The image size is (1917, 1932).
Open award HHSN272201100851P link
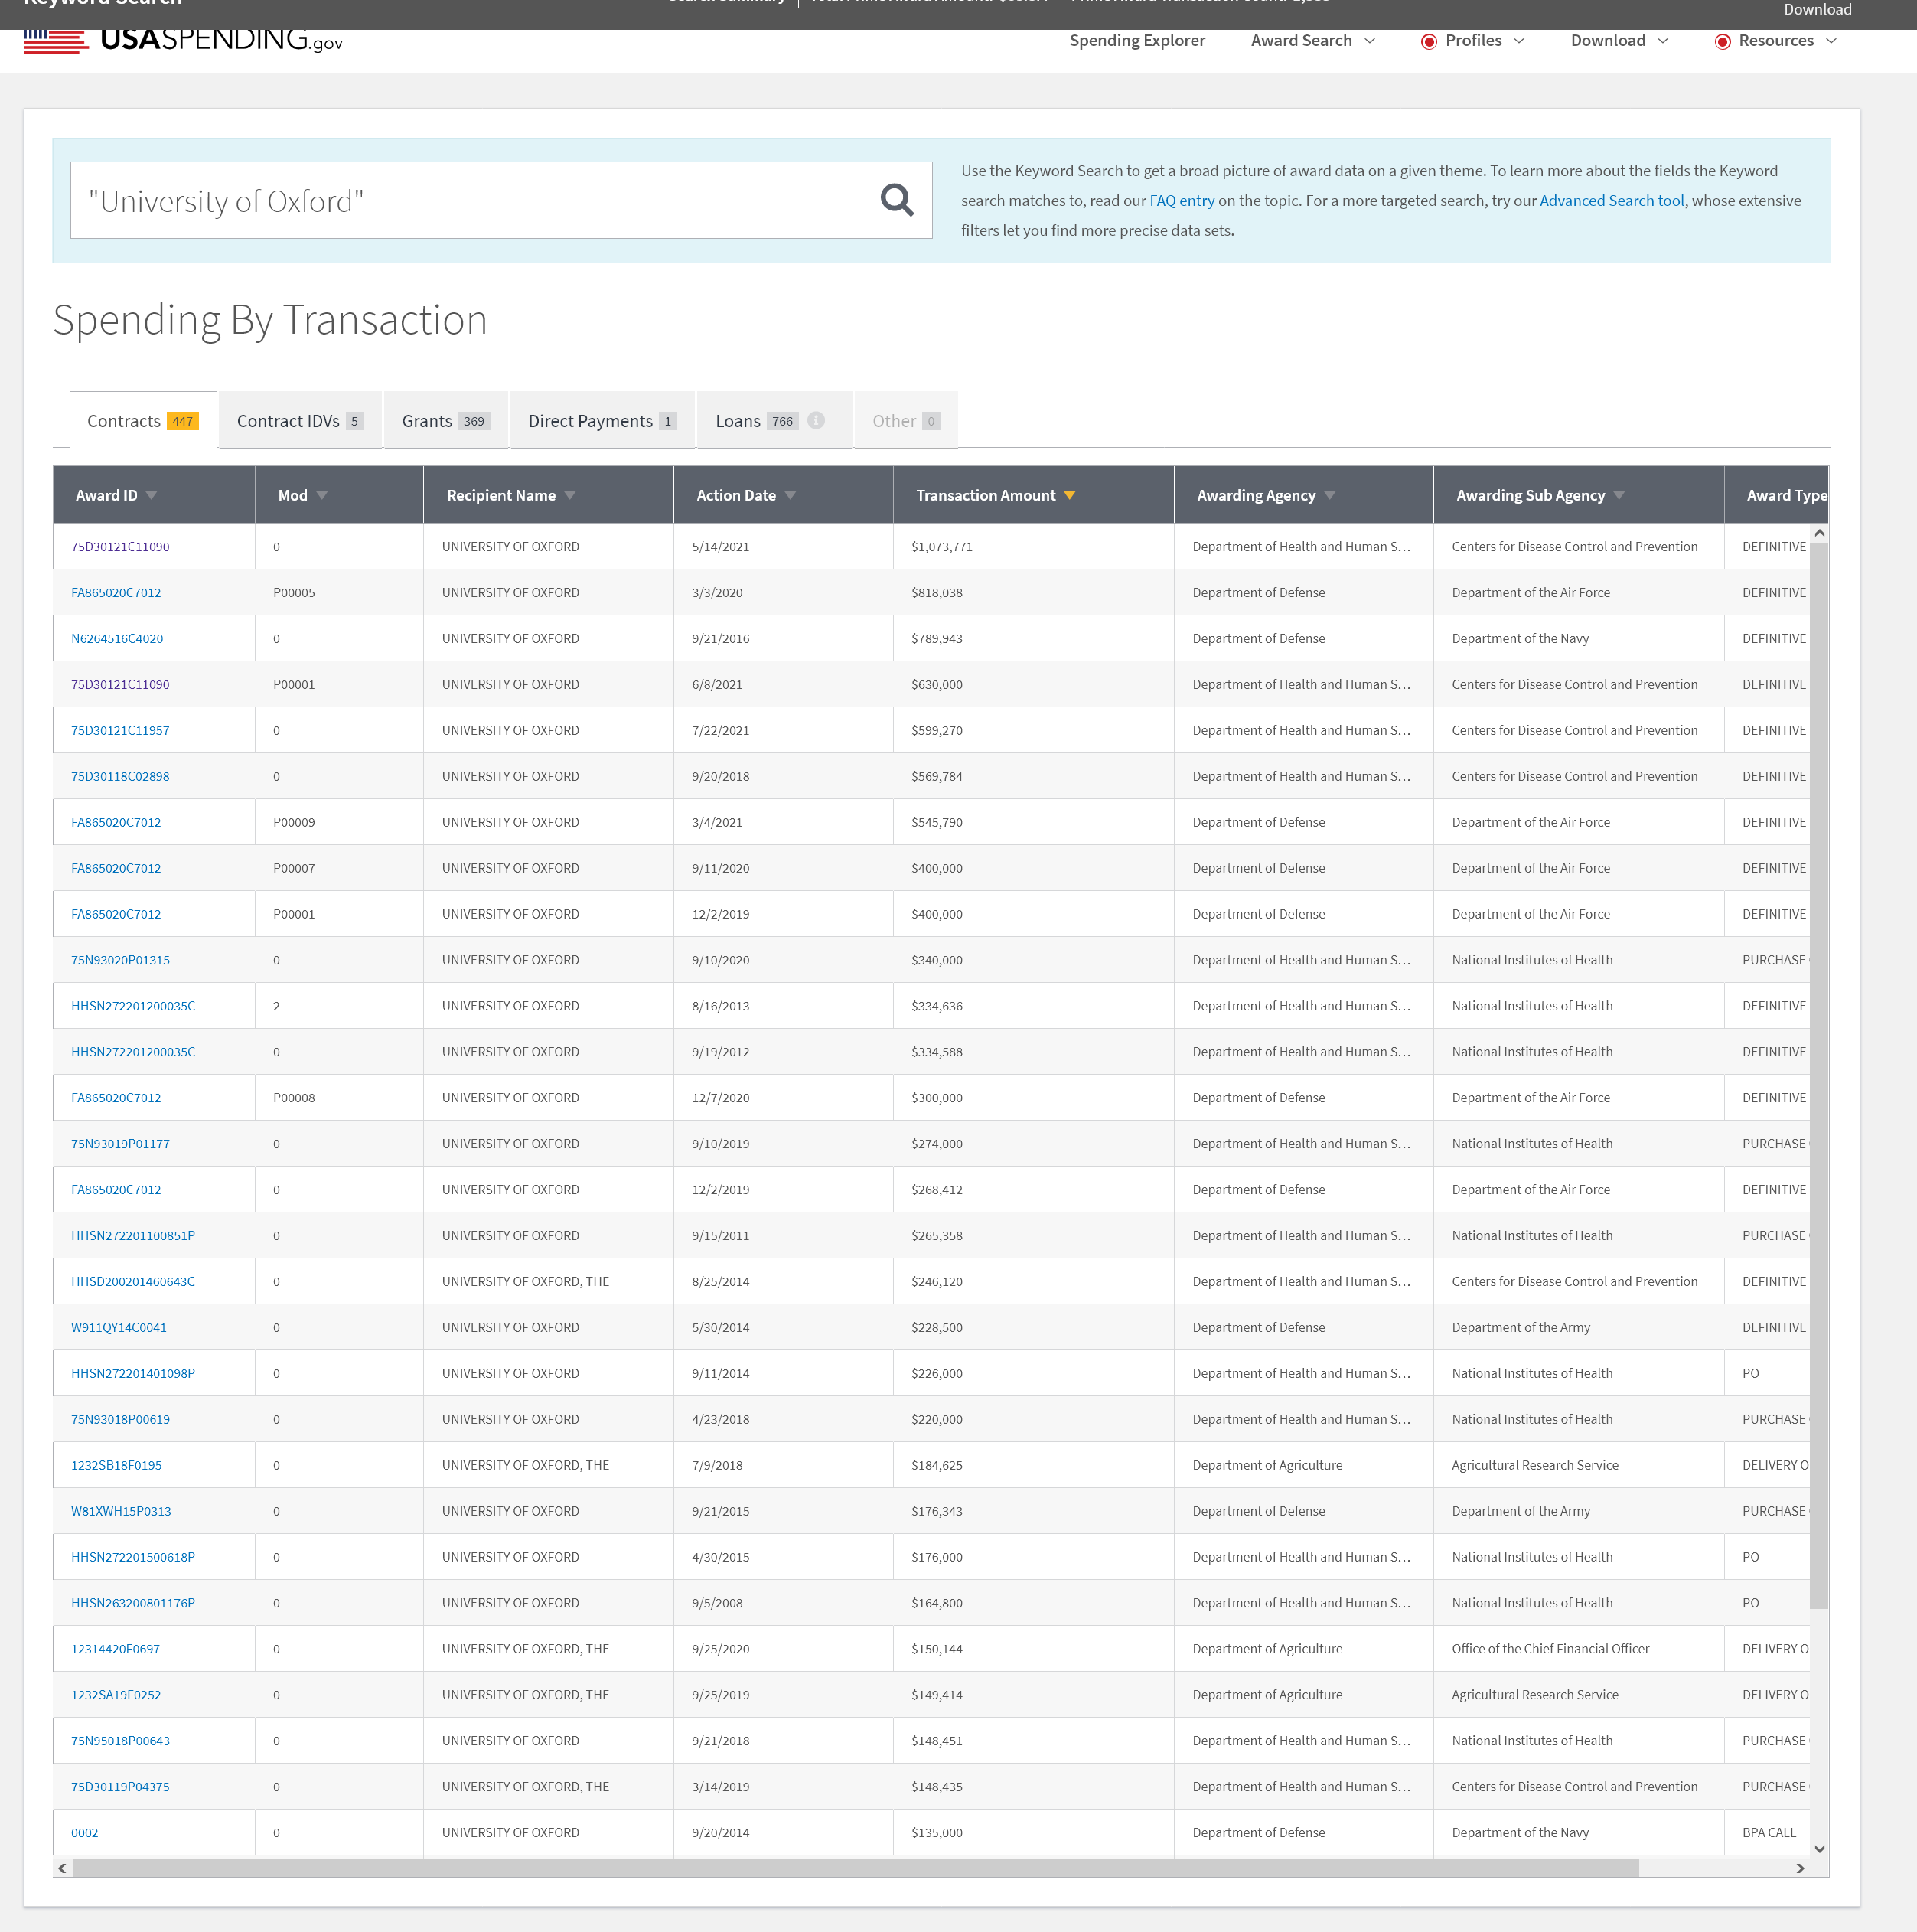point(133,1236)
